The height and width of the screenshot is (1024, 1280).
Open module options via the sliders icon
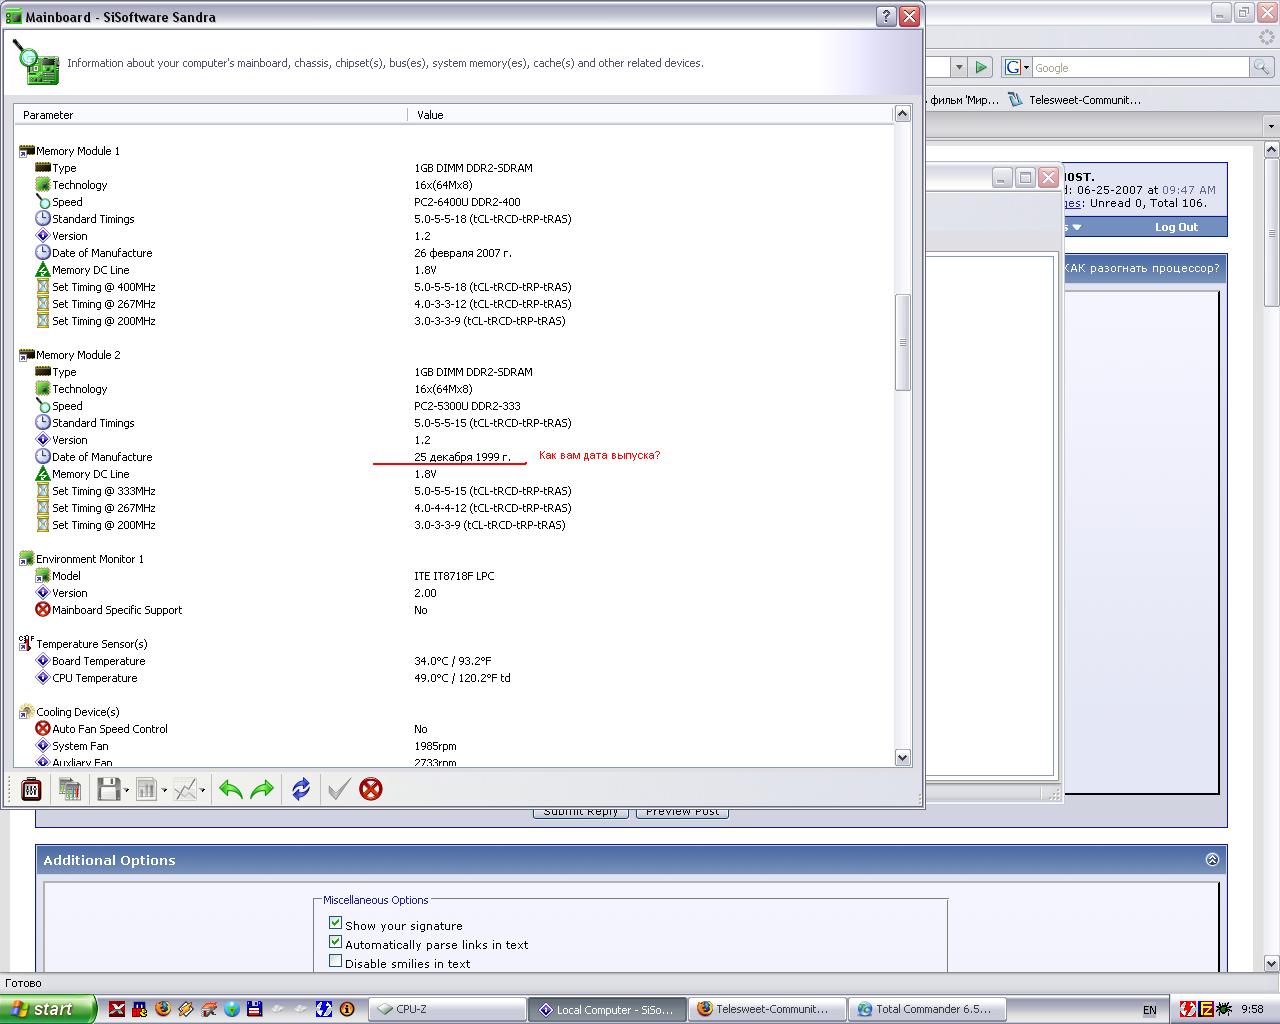click(31, 789)
